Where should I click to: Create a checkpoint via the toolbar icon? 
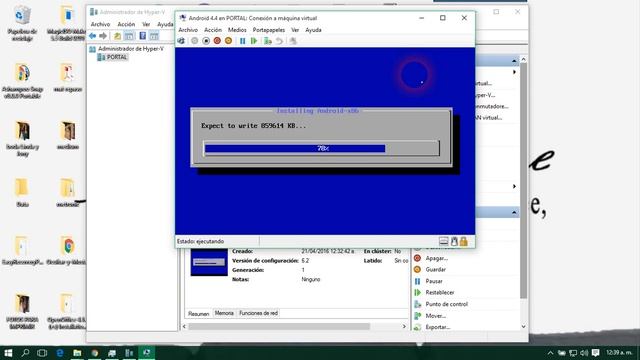[268, 41]
